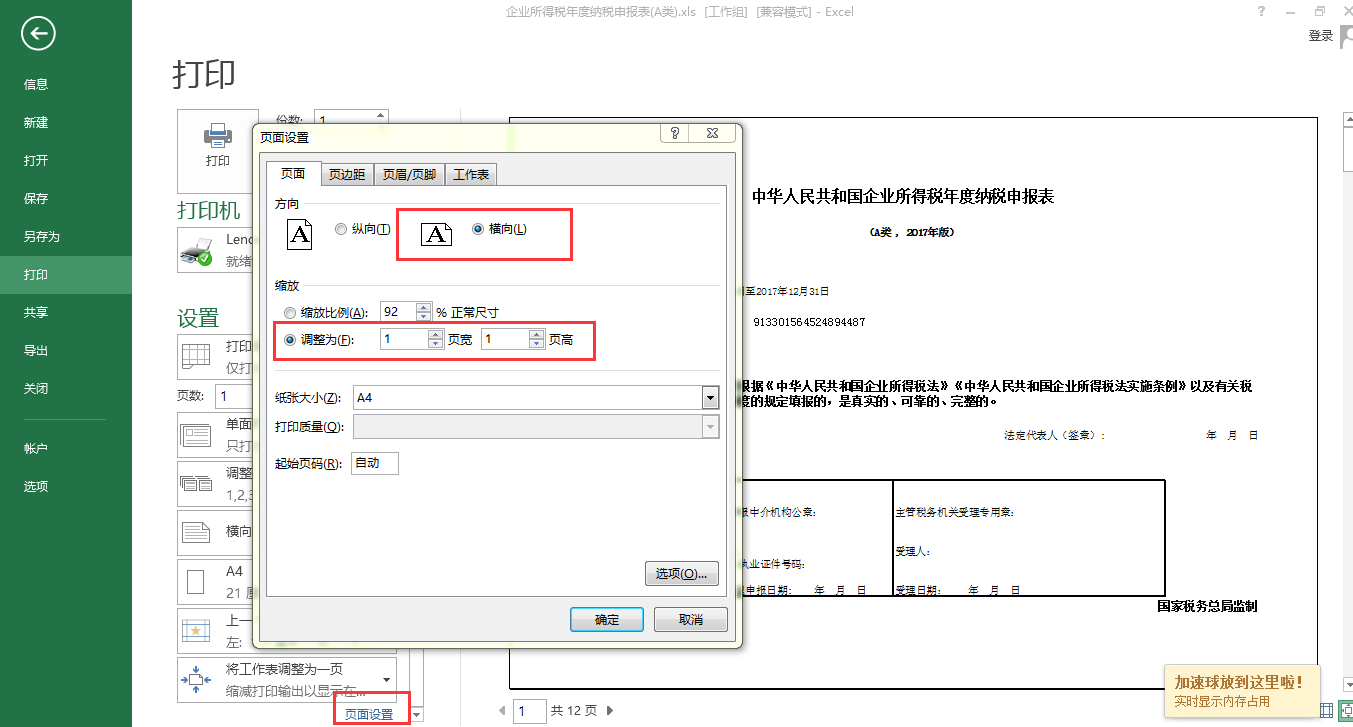
Task: Click the settings list scroll-down arrow
Action: coord(417,714)
